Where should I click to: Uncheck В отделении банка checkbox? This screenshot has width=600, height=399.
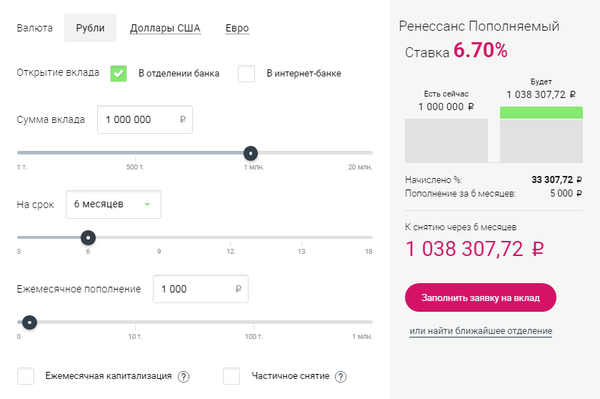[x=119, y=73]
